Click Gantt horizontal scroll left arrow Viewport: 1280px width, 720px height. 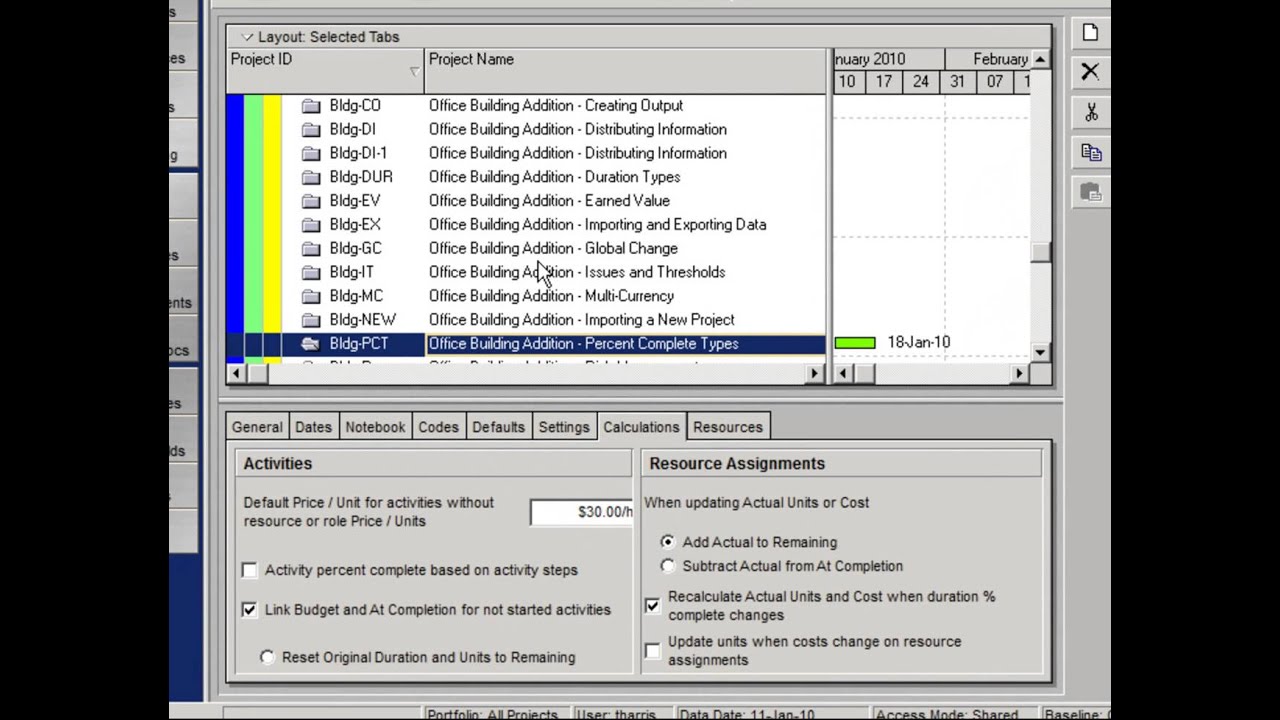click(843, 373)
